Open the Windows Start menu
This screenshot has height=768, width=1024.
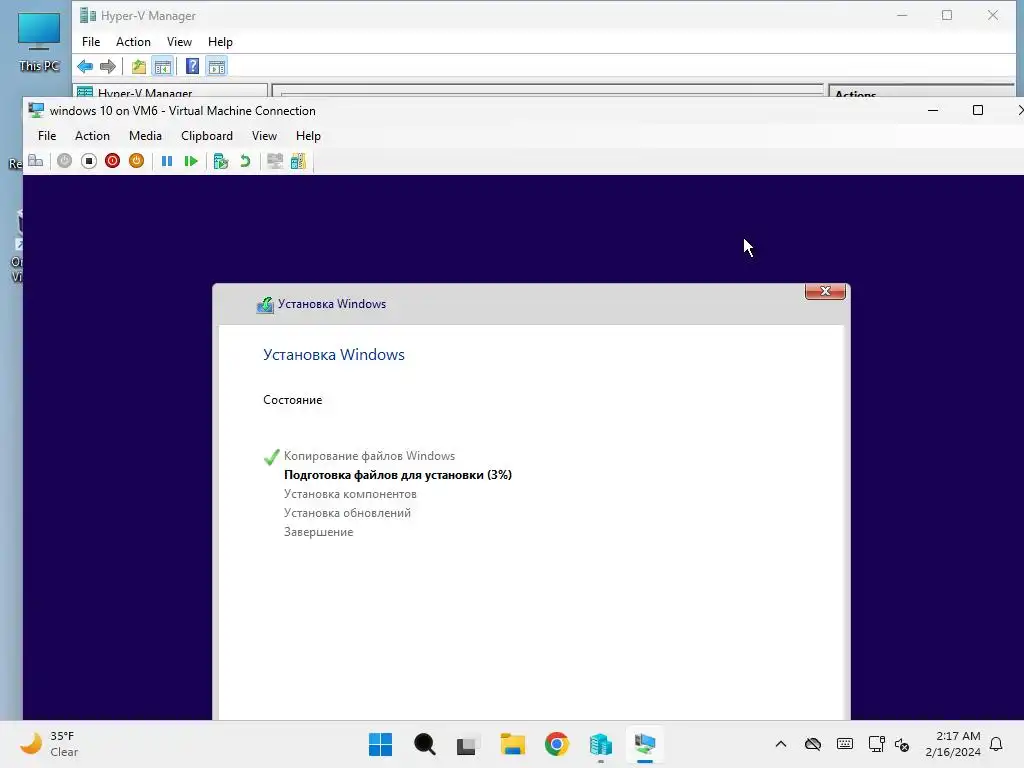[380, 744]
